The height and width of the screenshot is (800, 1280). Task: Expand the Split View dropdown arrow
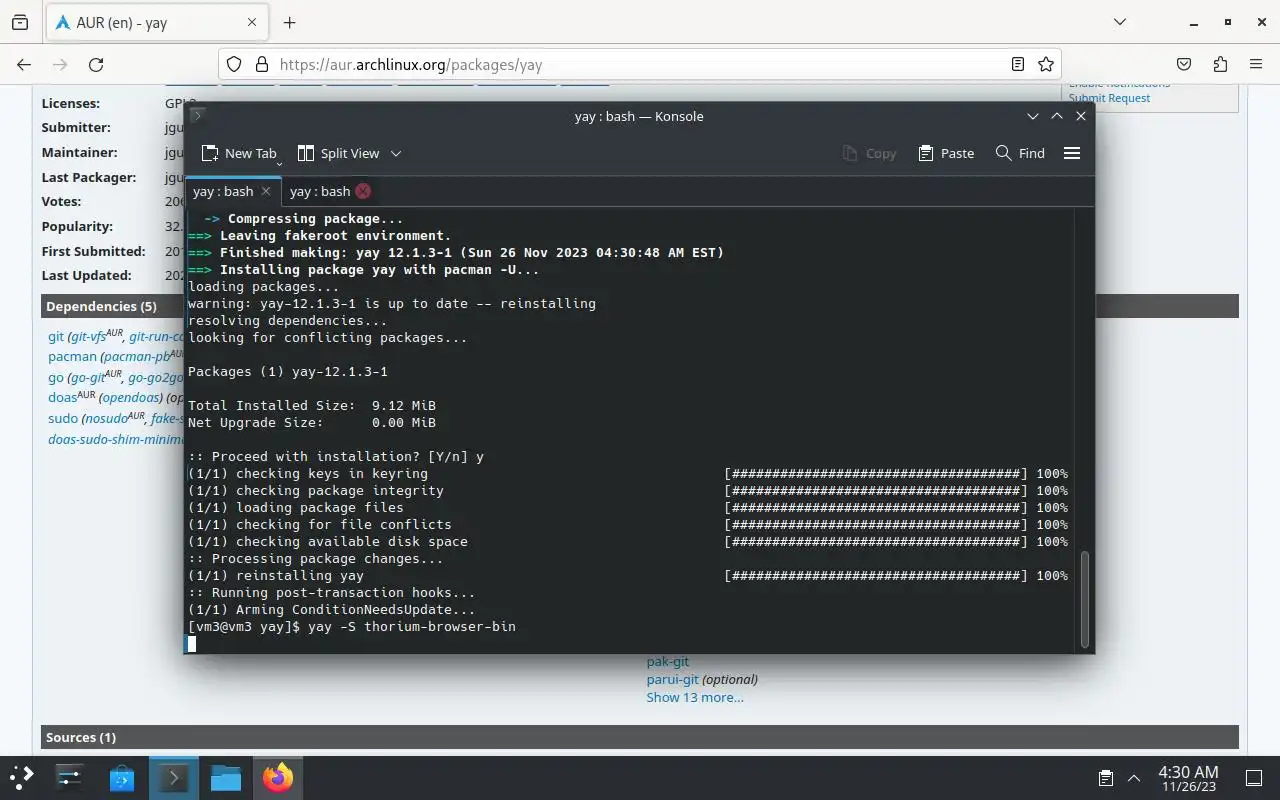tap(396, 153)
